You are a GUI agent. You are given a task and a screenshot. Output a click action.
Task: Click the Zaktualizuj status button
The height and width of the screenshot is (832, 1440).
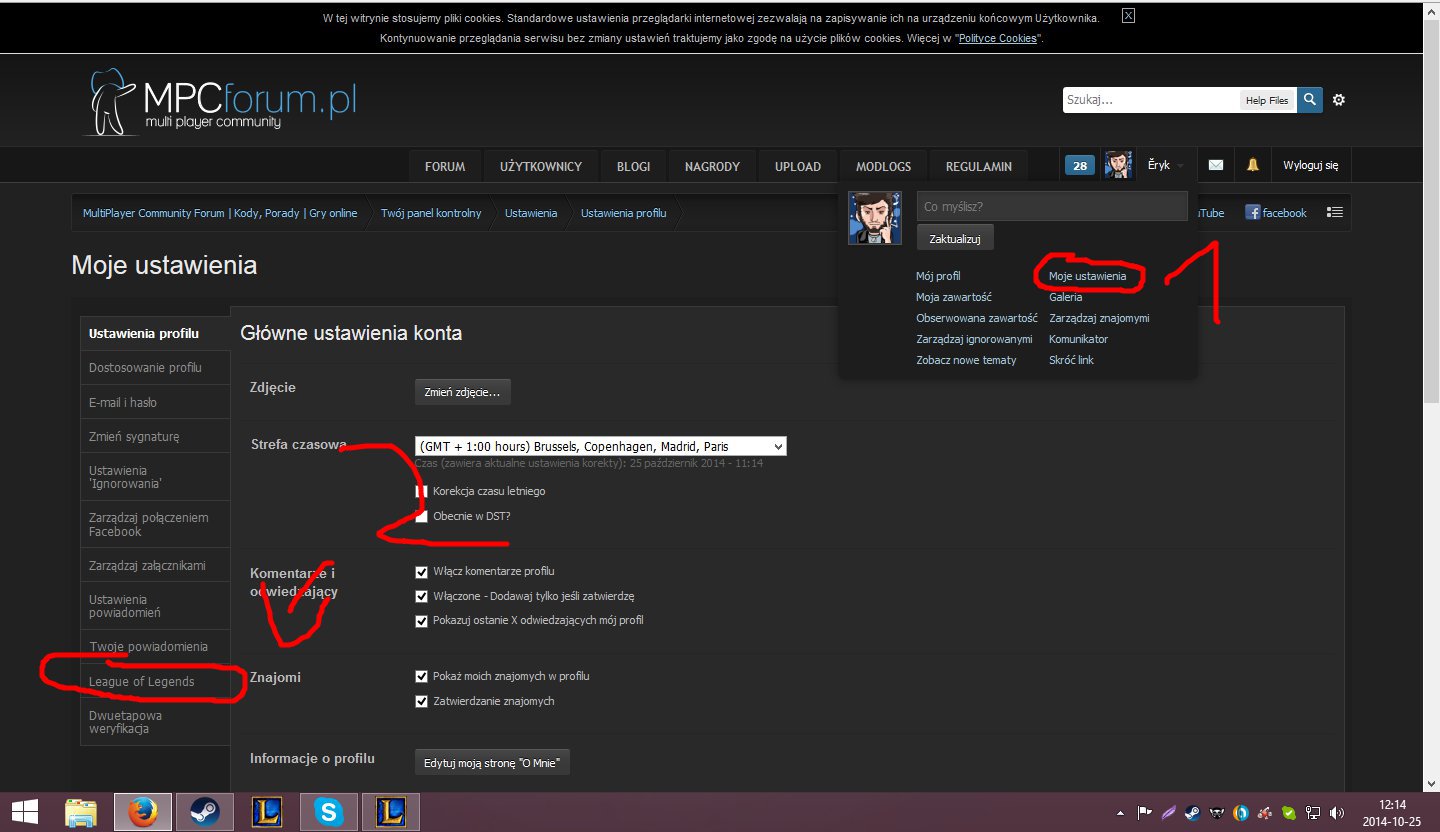955,240
